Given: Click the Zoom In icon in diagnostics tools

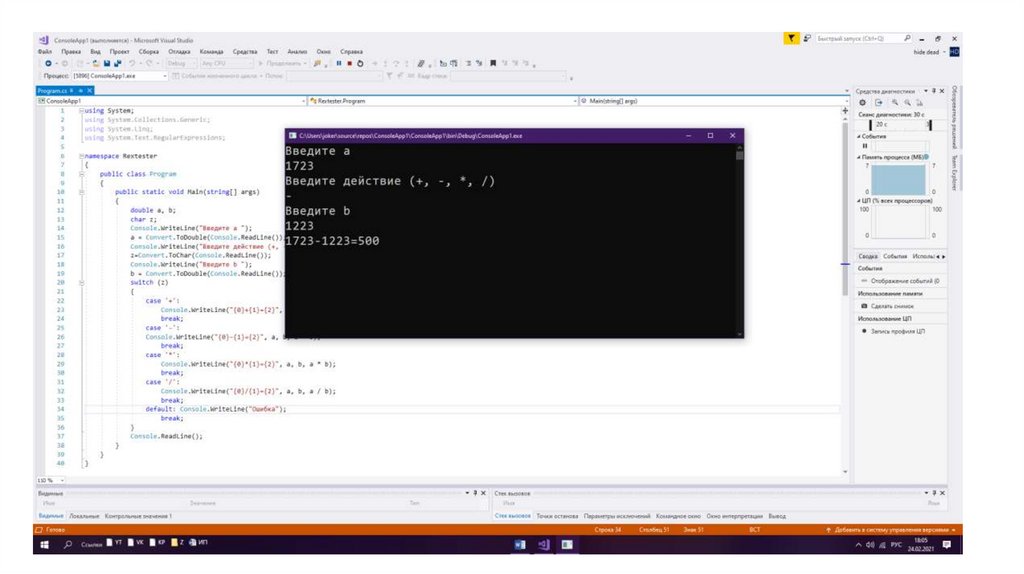Looking at the screenshot, I should tap(895, 102).
